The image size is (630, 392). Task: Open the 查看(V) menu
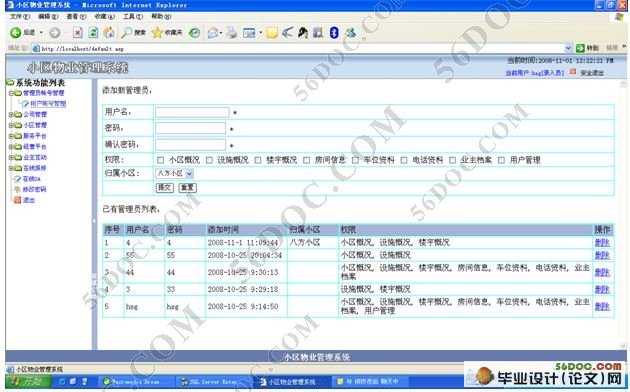pyautogui.click(x=76, y=16)
